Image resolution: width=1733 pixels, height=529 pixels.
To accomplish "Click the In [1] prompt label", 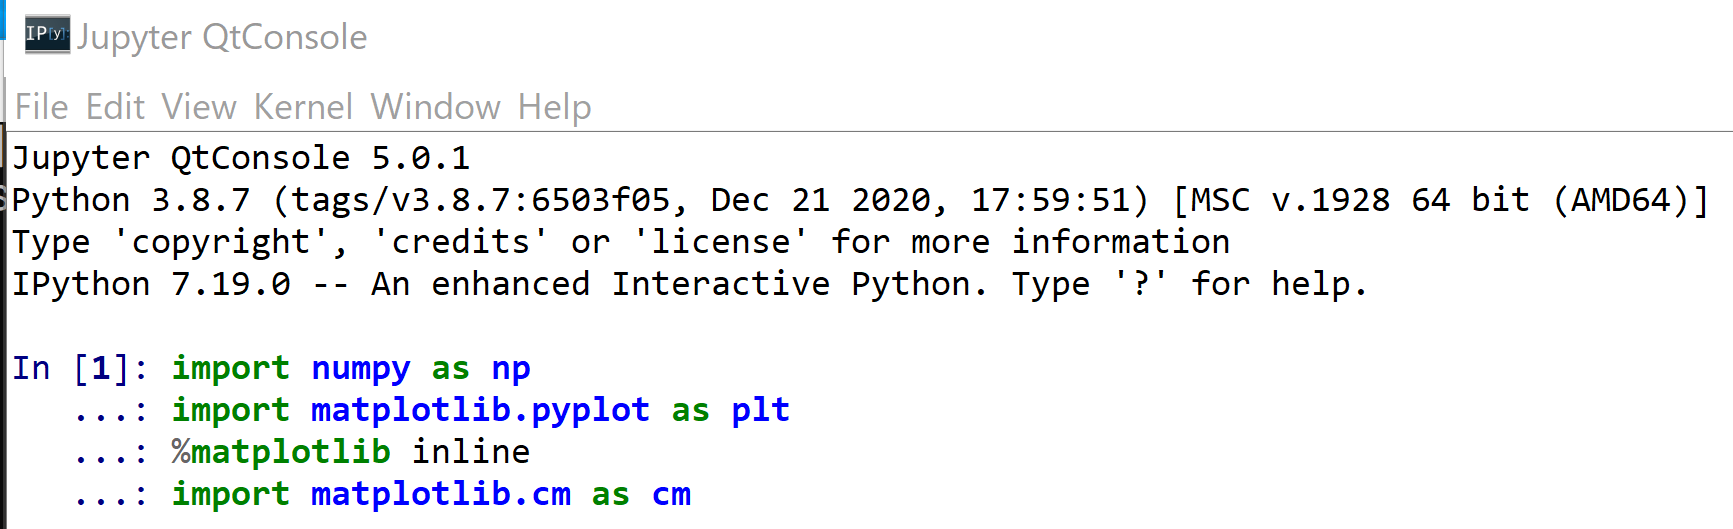I will [x=80, y=369].
